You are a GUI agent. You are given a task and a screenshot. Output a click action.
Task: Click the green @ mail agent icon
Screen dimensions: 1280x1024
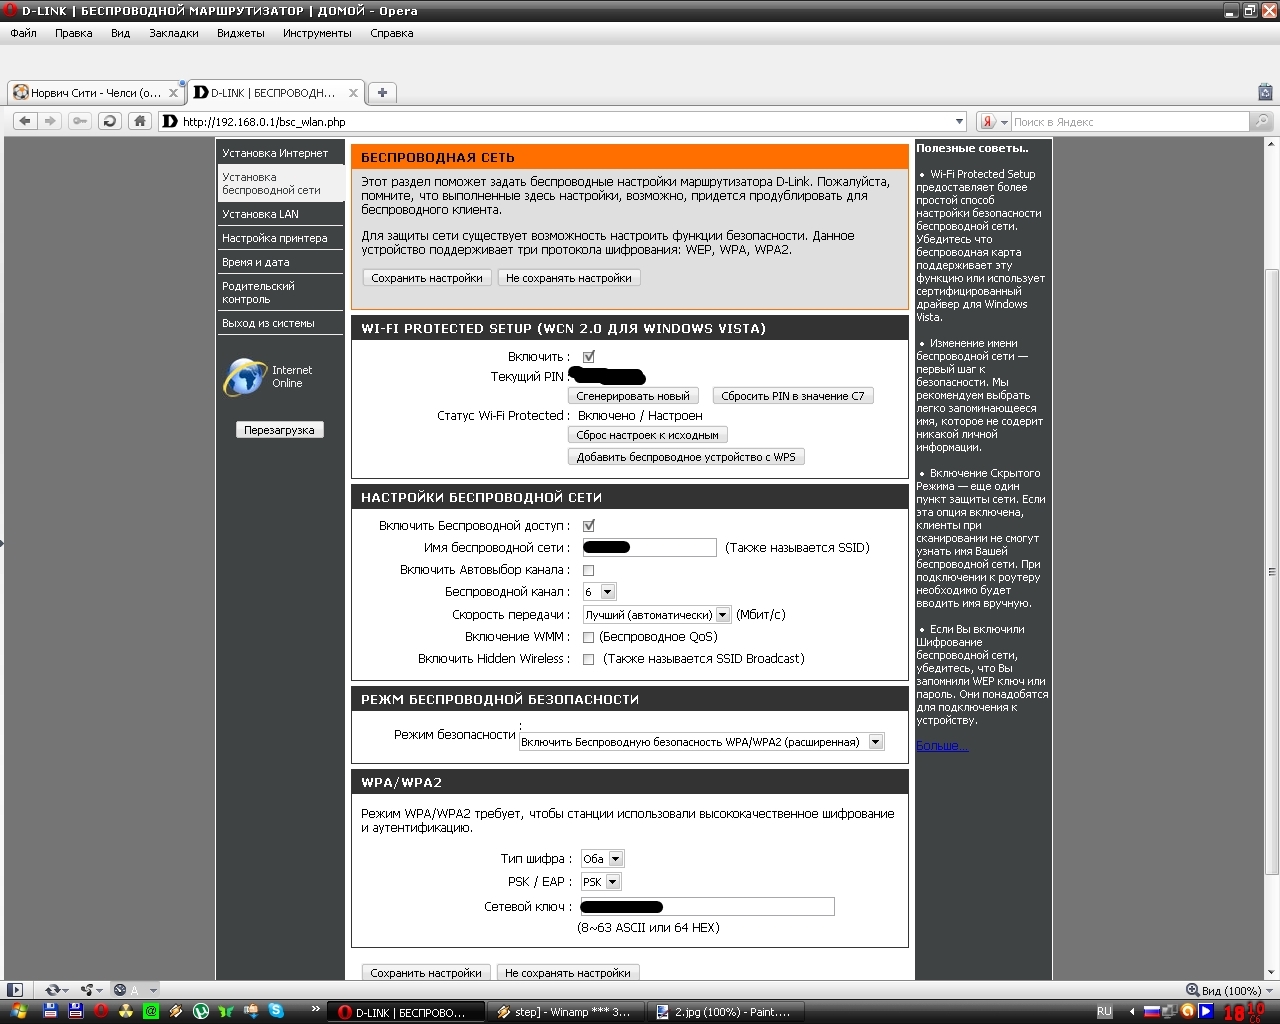(151, 1011)
